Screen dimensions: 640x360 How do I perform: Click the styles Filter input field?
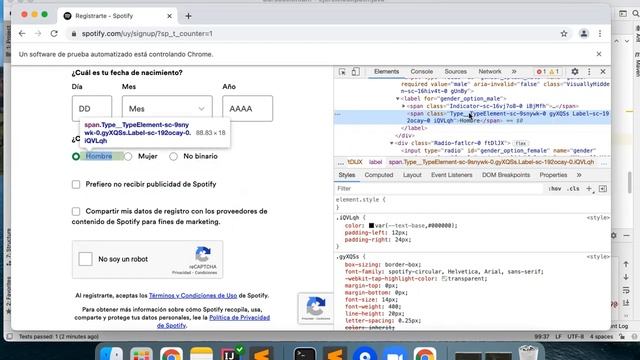(x=439, y=189)
